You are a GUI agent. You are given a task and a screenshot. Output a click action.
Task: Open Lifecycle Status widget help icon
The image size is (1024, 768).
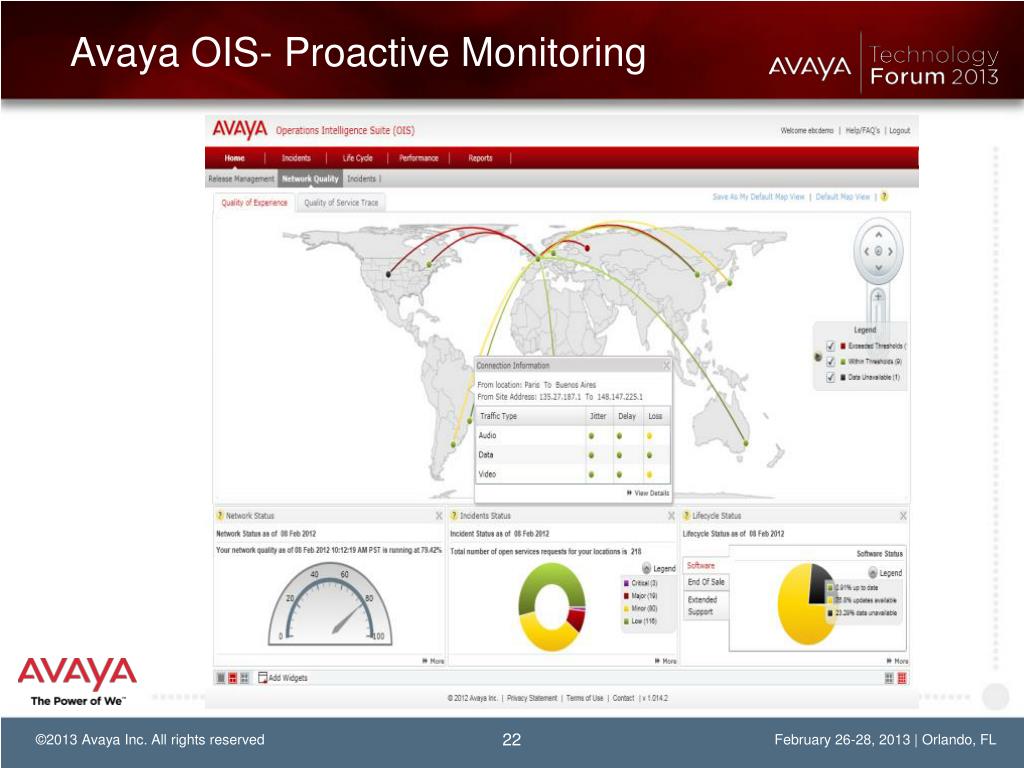point(686,515)
